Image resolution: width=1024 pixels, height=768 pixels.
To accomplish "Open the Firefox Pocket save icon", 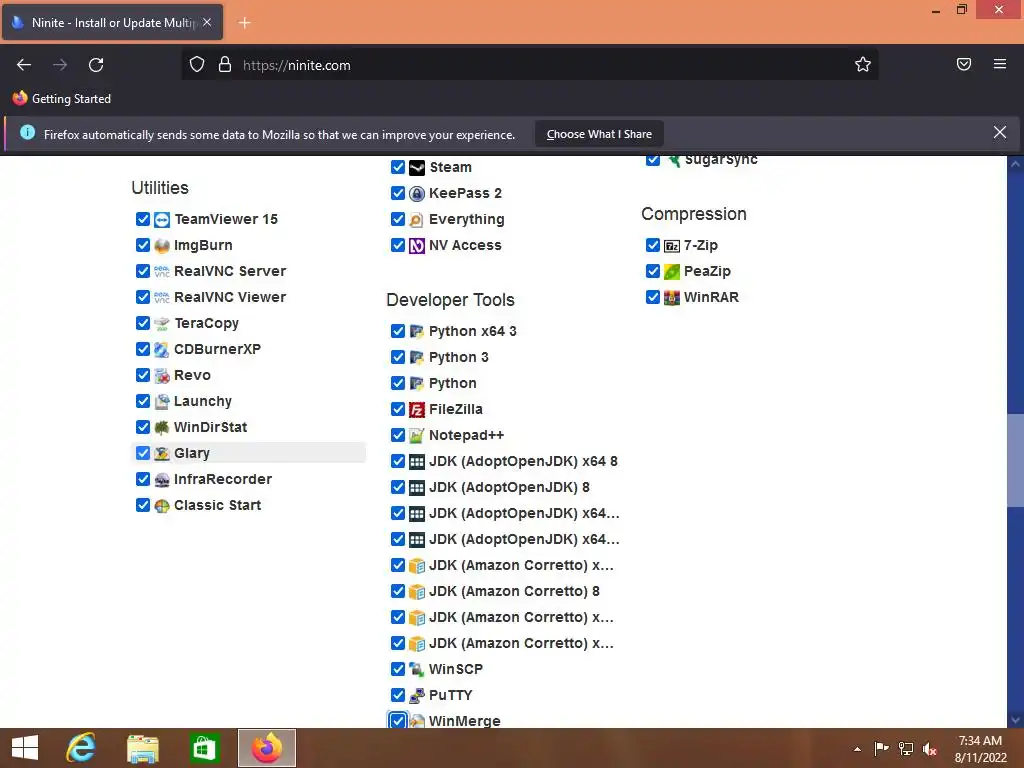I will tap(964, 64).
